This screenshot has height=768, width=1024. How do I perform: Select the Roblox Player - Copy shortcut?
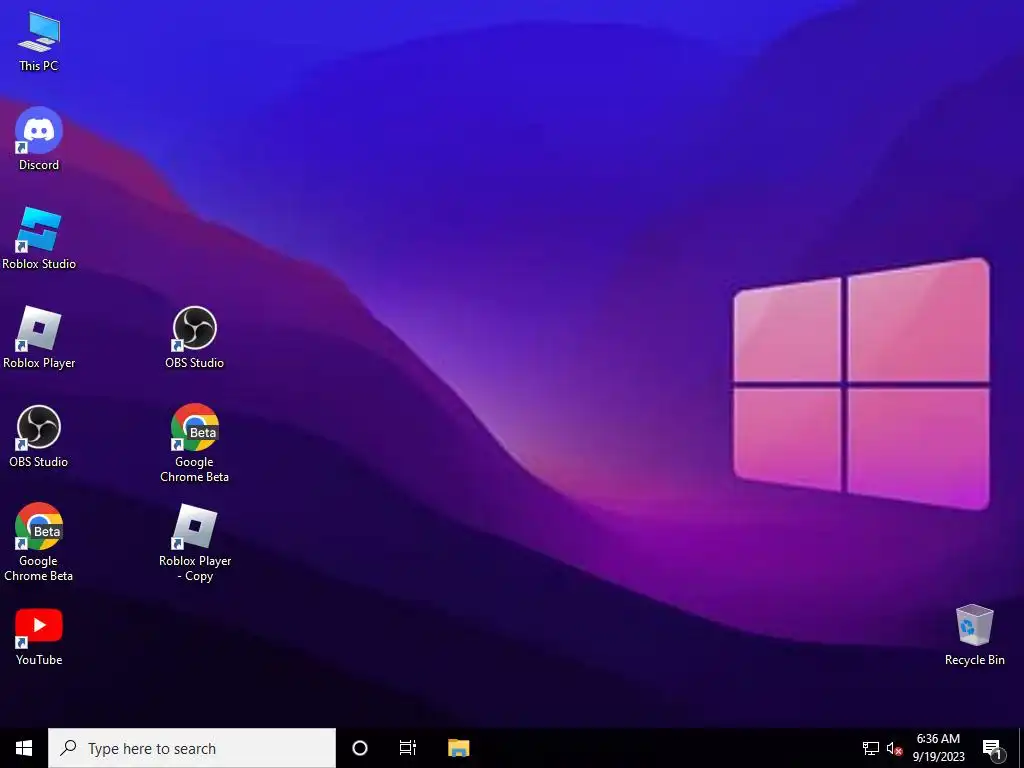[x=195, y=542]
